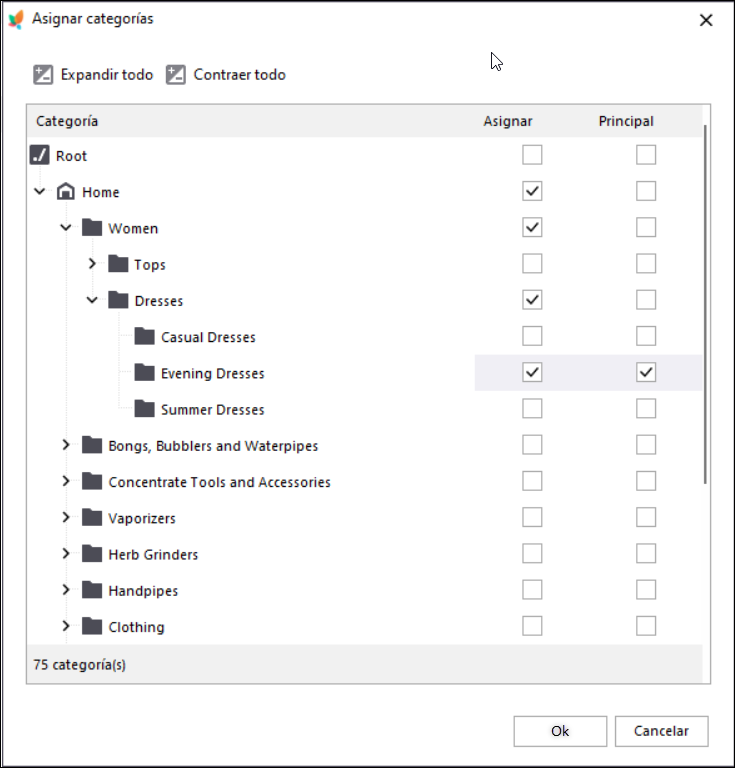The width and height of the screenshot is (735, 768).
Task: Collapse the Dresses category
Action: click(92, 300)
